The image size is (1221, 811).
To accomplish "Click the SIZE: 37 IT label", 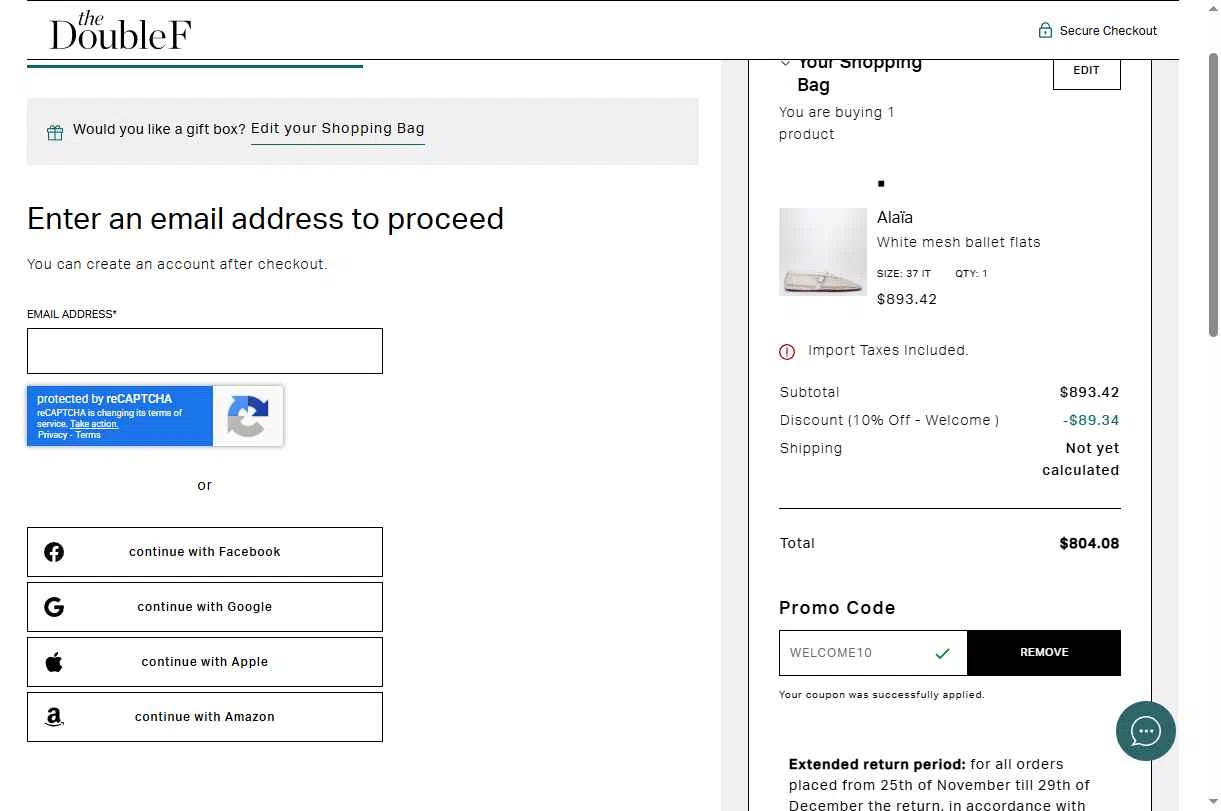I will point(904,274).
